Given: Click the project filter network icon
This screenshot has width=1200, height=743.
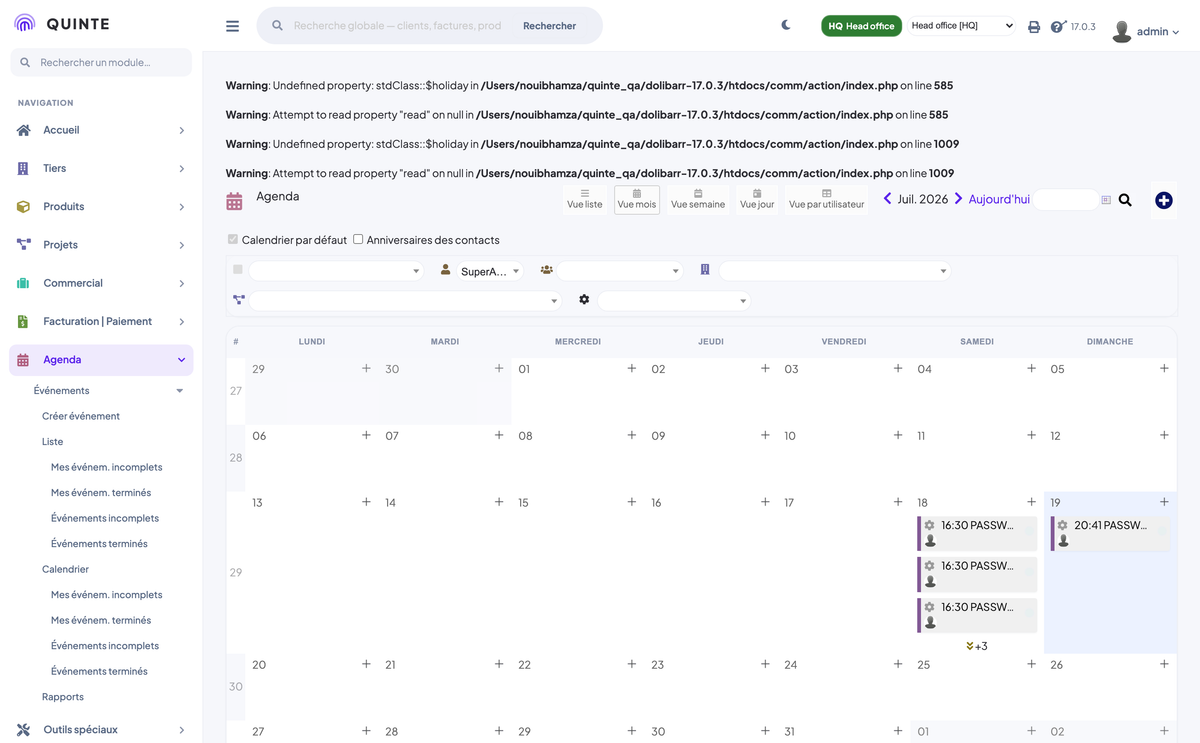Looking at the screenshot, I should click(x=239, y=300).
